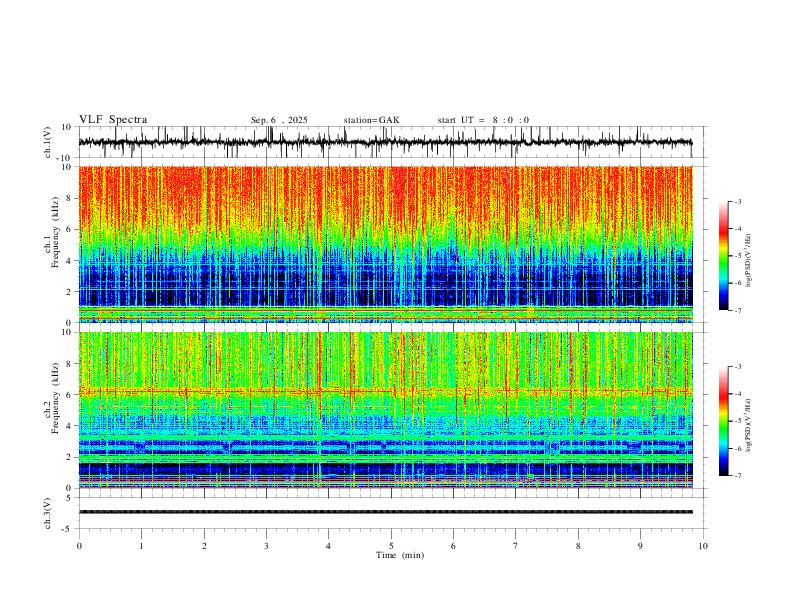This screenshot has height=612, width=792.
Task: Click the time axis tick label "3"
Action: [x=266, y=546]
